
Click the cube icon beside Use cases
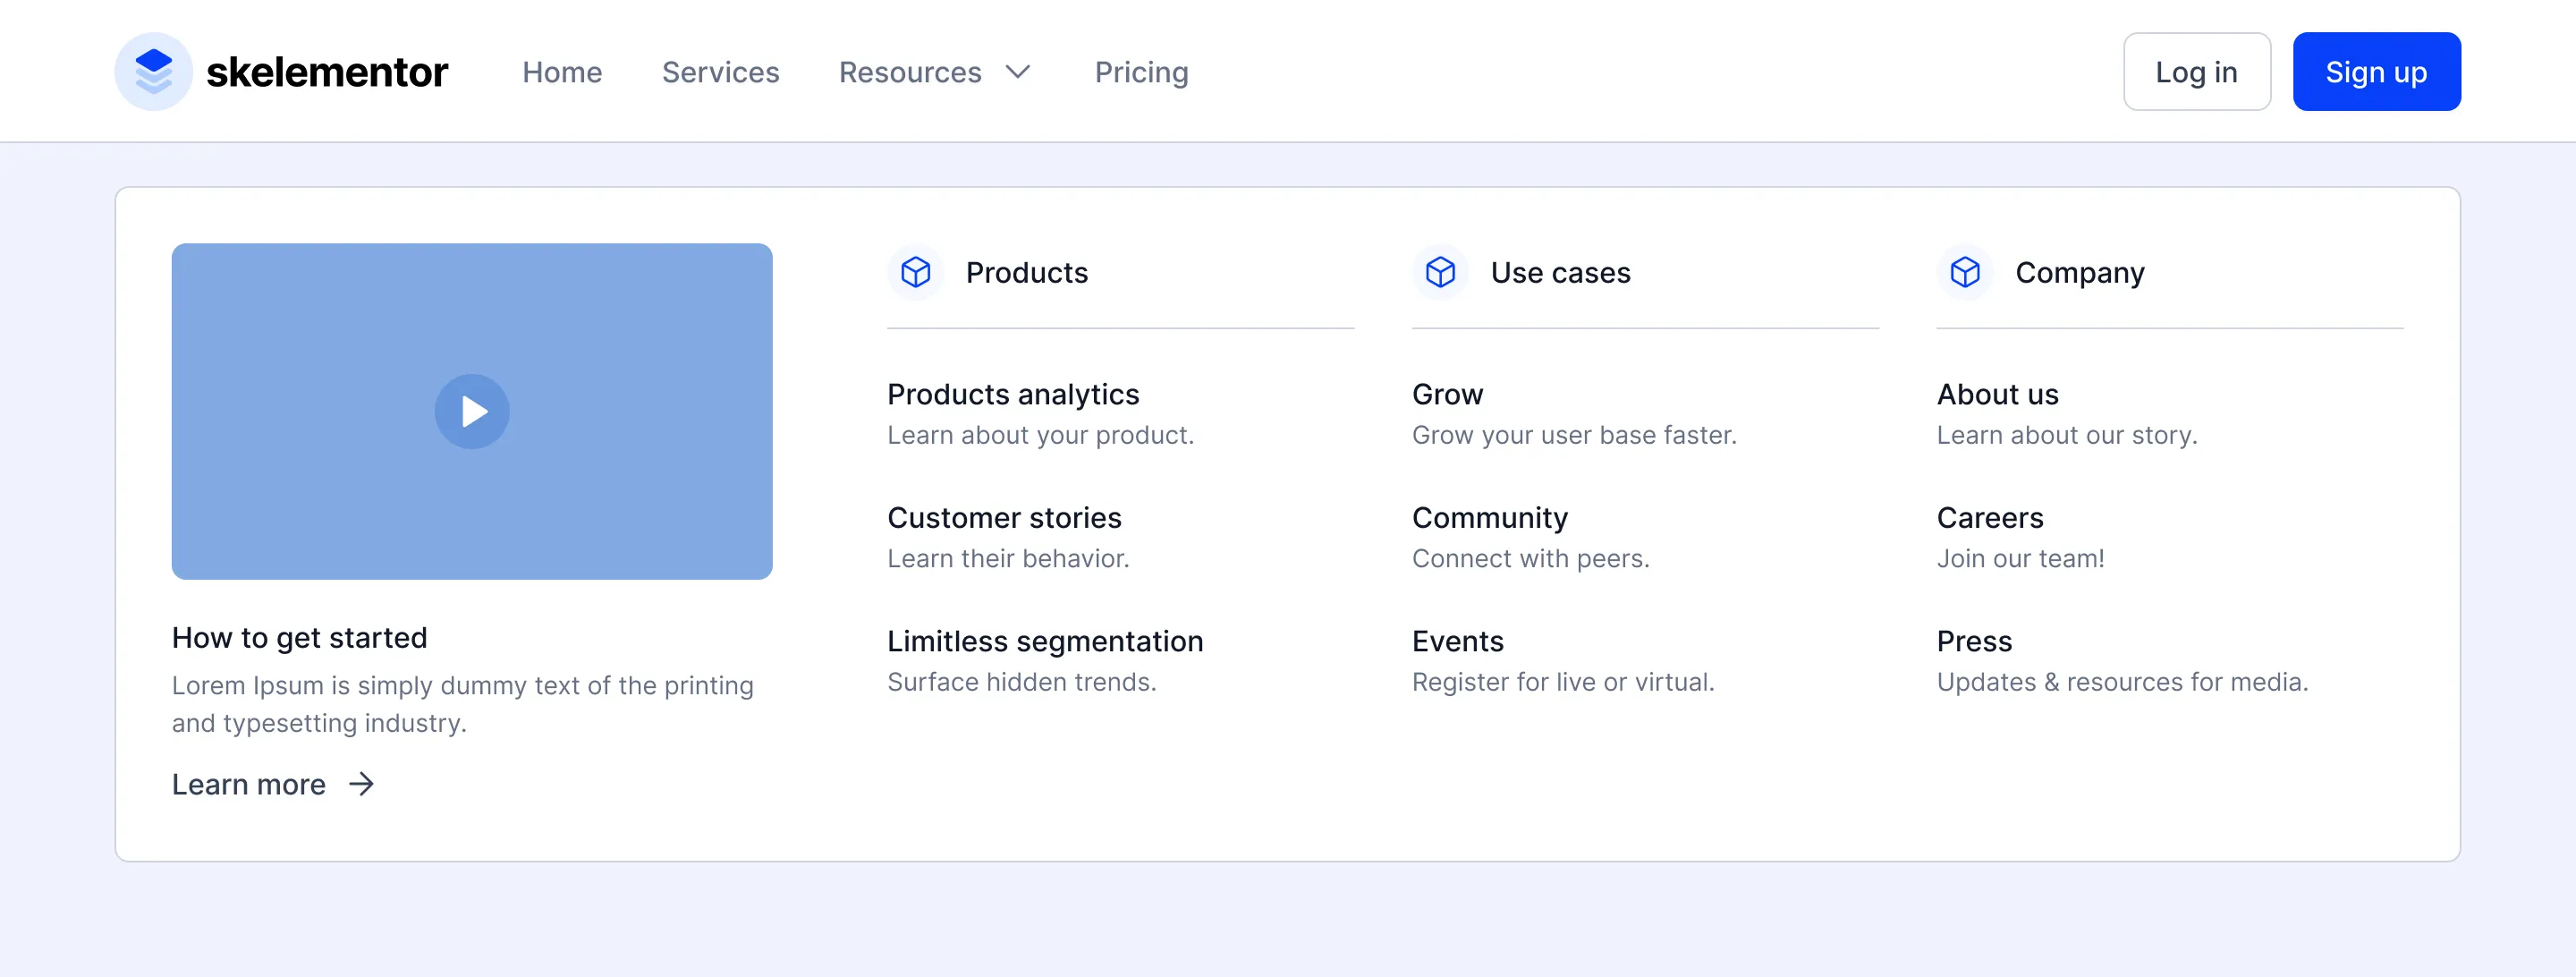[x=1440, y=272]
